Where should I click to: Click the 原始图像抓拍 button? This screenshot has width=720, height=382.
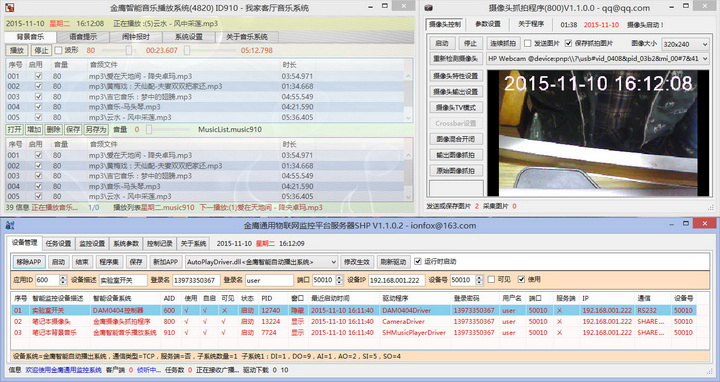[x=456, y=170]
